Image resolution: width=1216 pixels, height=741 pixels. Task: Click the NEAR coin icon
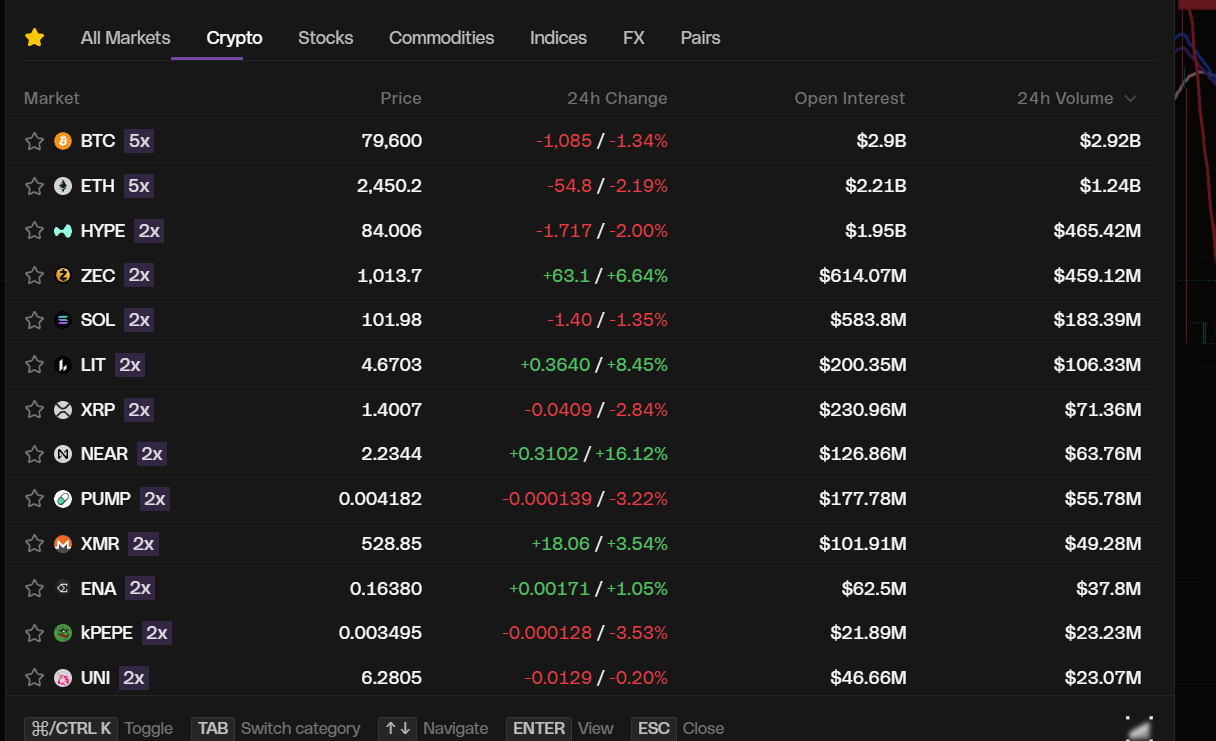tap(63, 454)
